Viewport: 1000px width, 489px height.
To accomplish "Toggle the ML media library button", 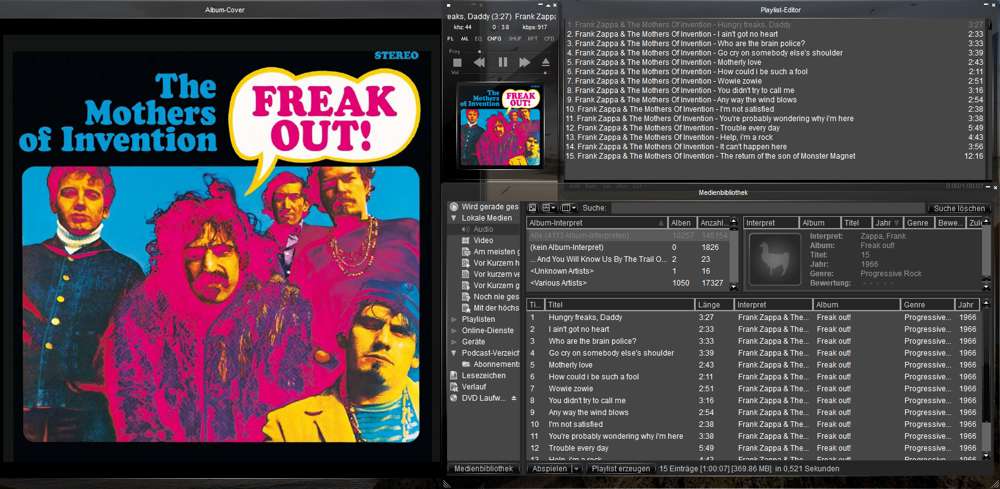I will [x=464, y=38].
